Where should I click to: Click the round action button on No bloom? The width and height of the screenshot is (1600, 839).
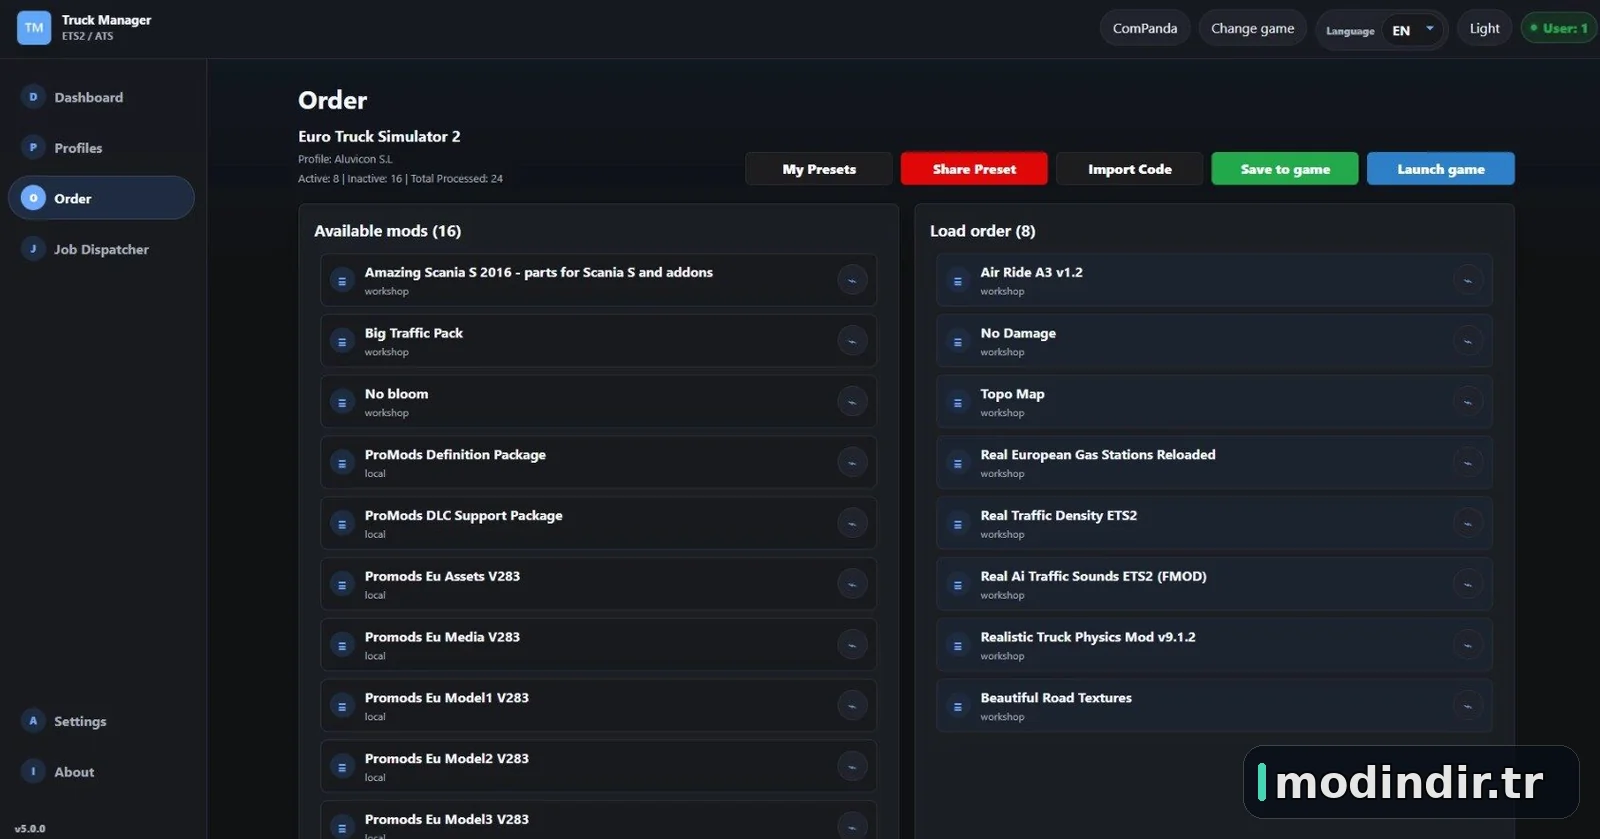pyautogui.click(x=852, y=403)
